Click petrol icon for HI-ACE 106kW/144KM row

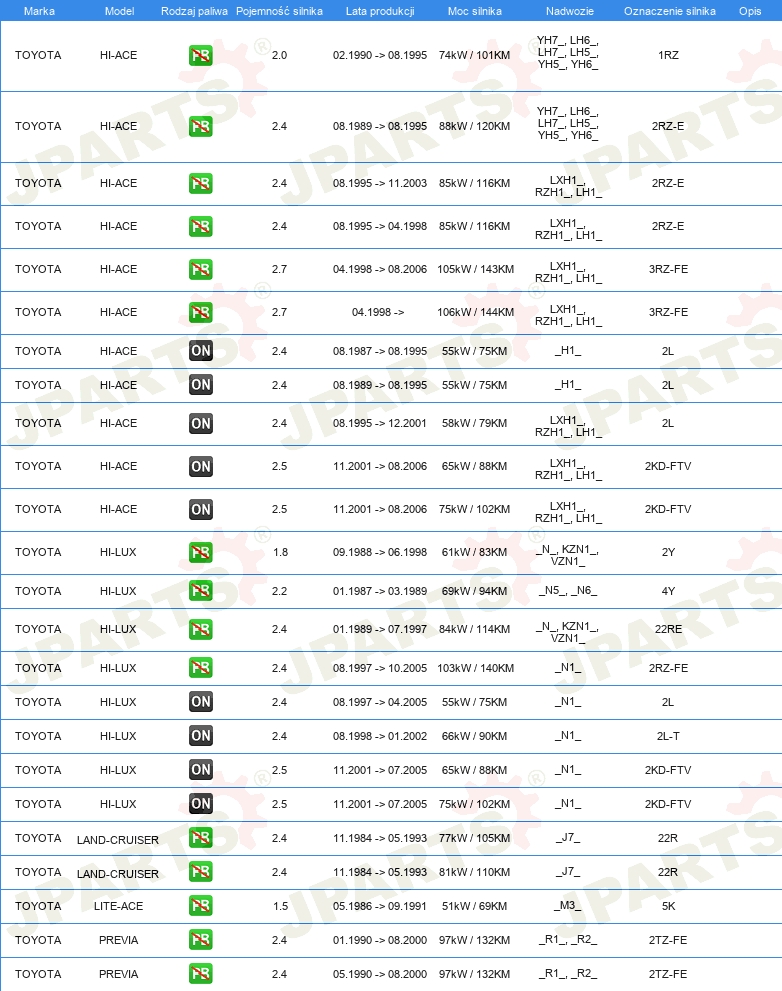(200, 312)
